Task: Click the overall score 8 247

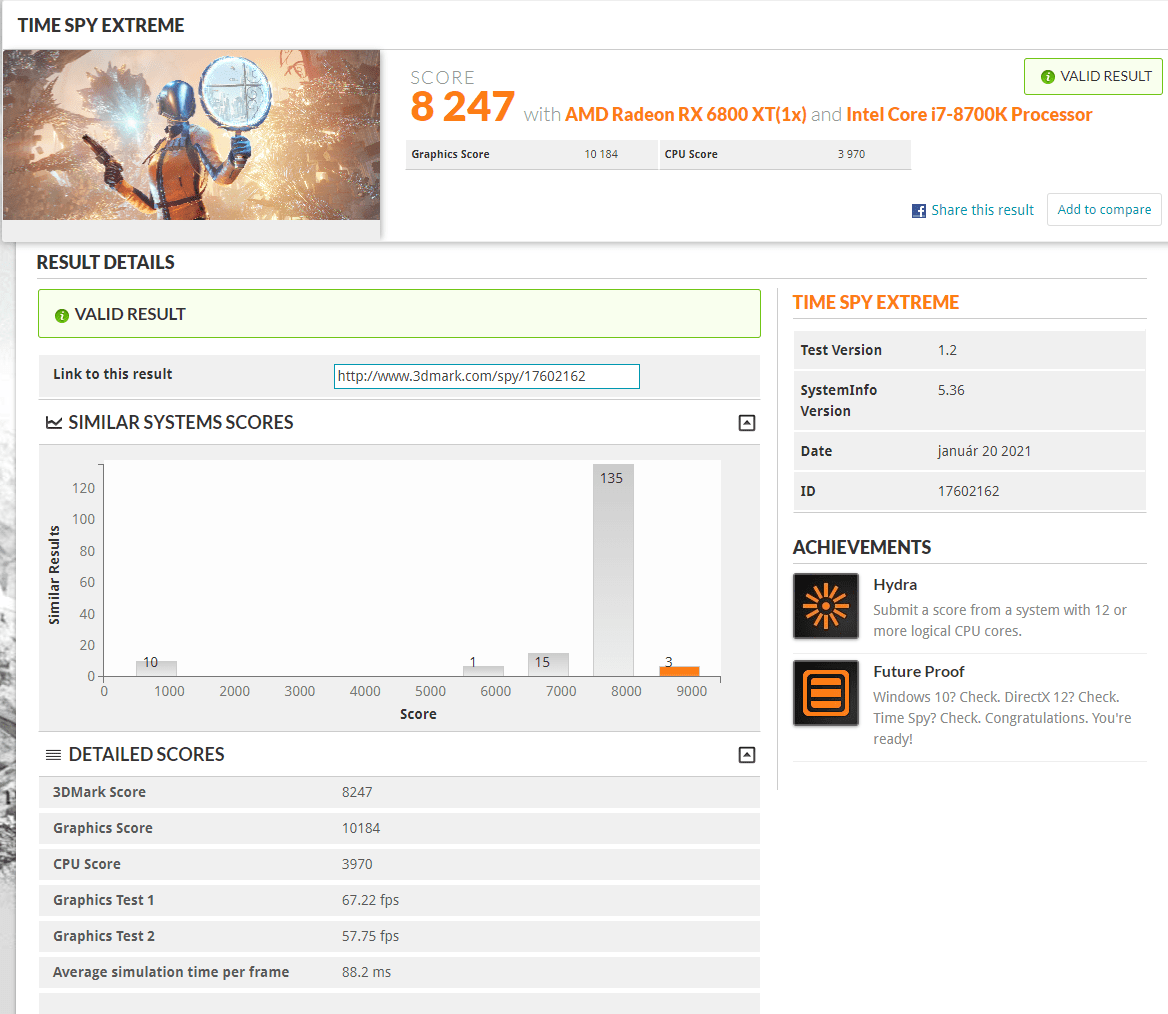Action: coord(463,107)
